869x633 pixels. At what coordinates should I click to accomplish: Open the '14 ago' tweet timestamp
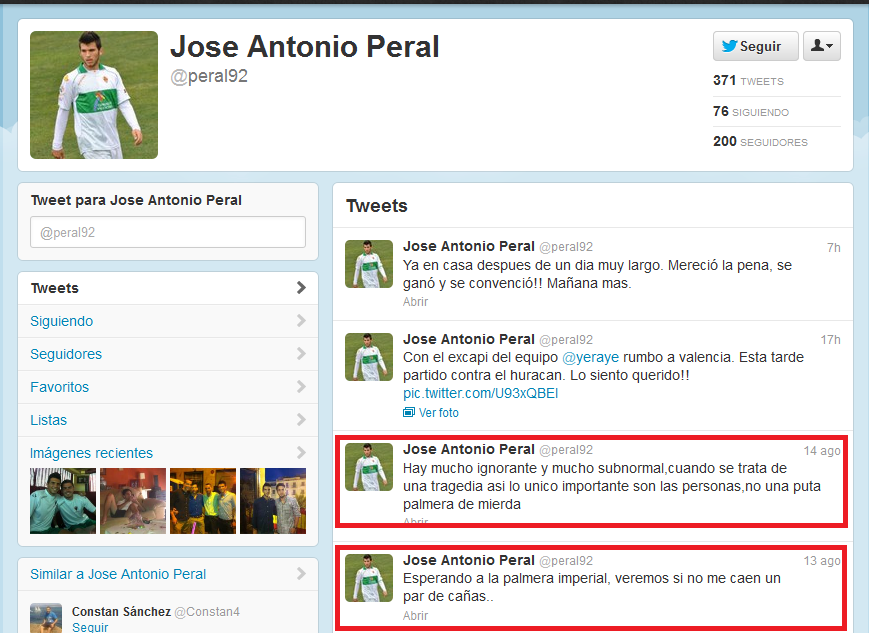pyautogui.click(x=822, y=451)
